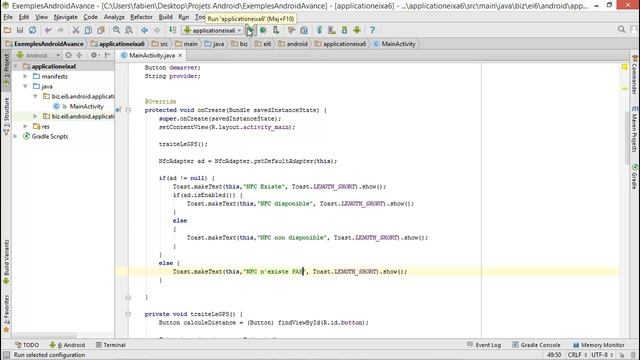Click the Find magnifier icon
Viewport: 640px width, 360px height.
(x=116, y=30)
